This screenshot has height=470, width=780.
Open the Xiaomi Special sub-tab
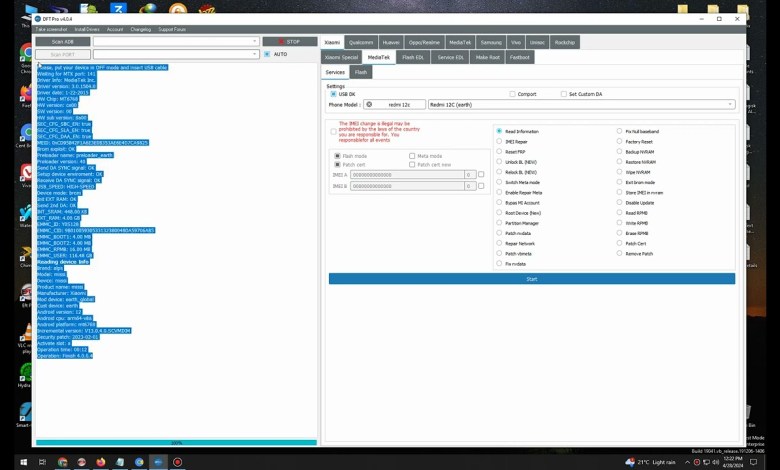pos(341,57)
